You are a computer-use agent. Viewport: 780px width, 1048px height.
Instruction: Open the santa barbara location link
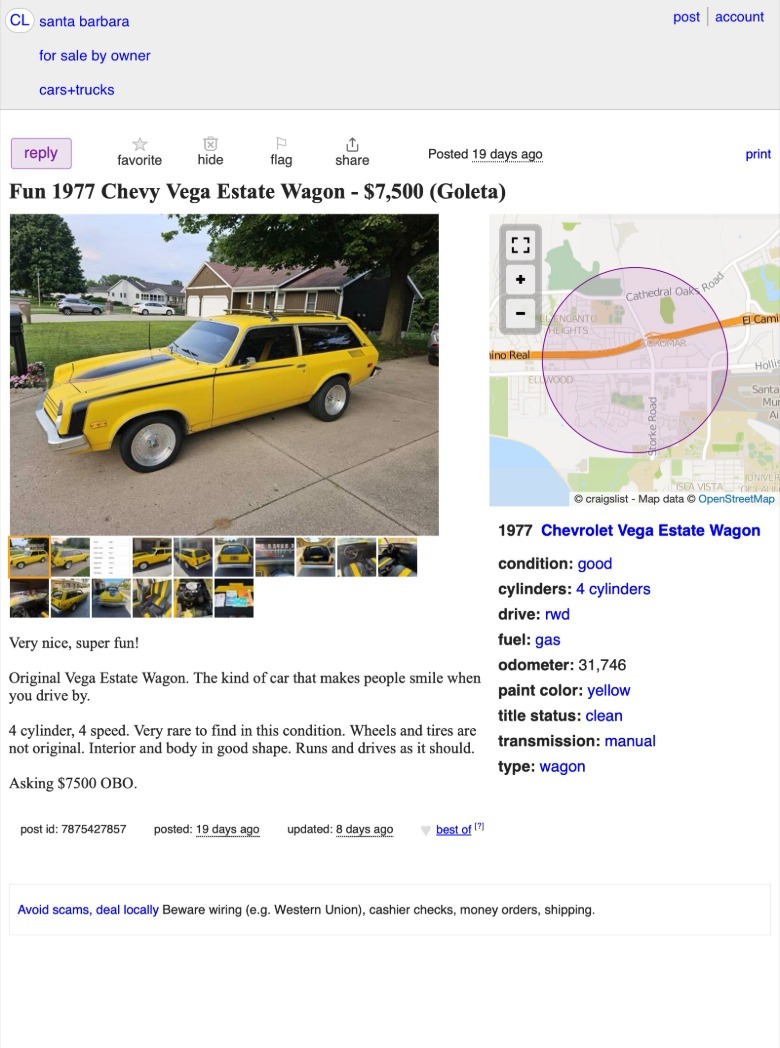tap(84, 21)
